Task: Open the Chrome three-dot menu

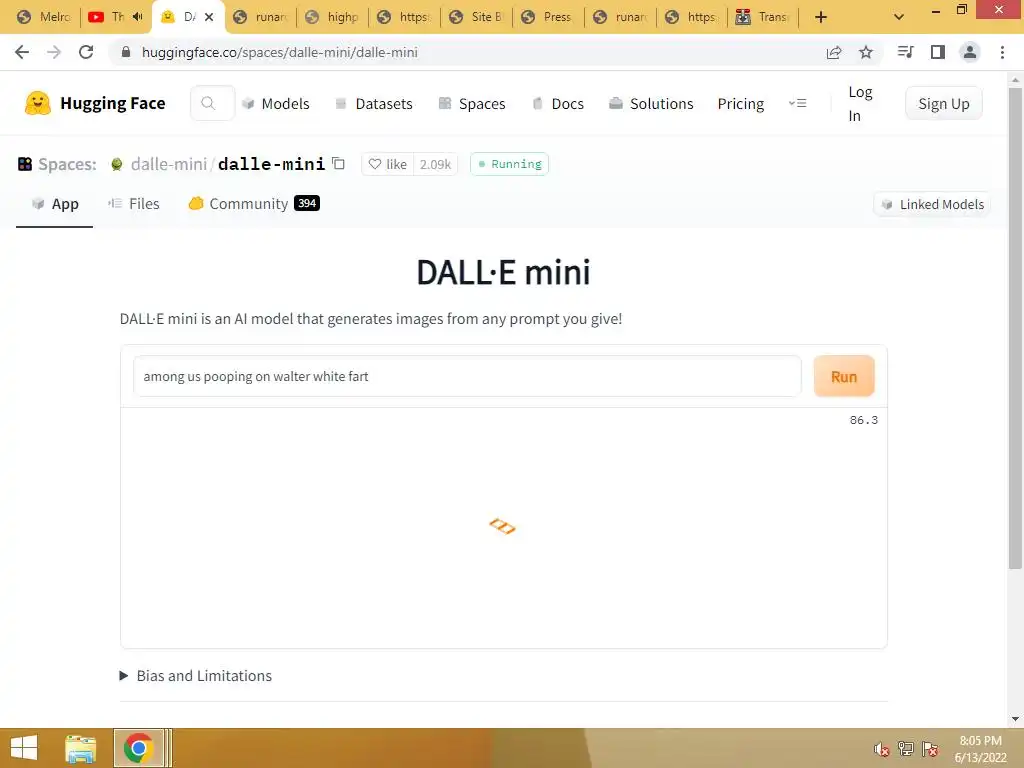Action: 1002,52
